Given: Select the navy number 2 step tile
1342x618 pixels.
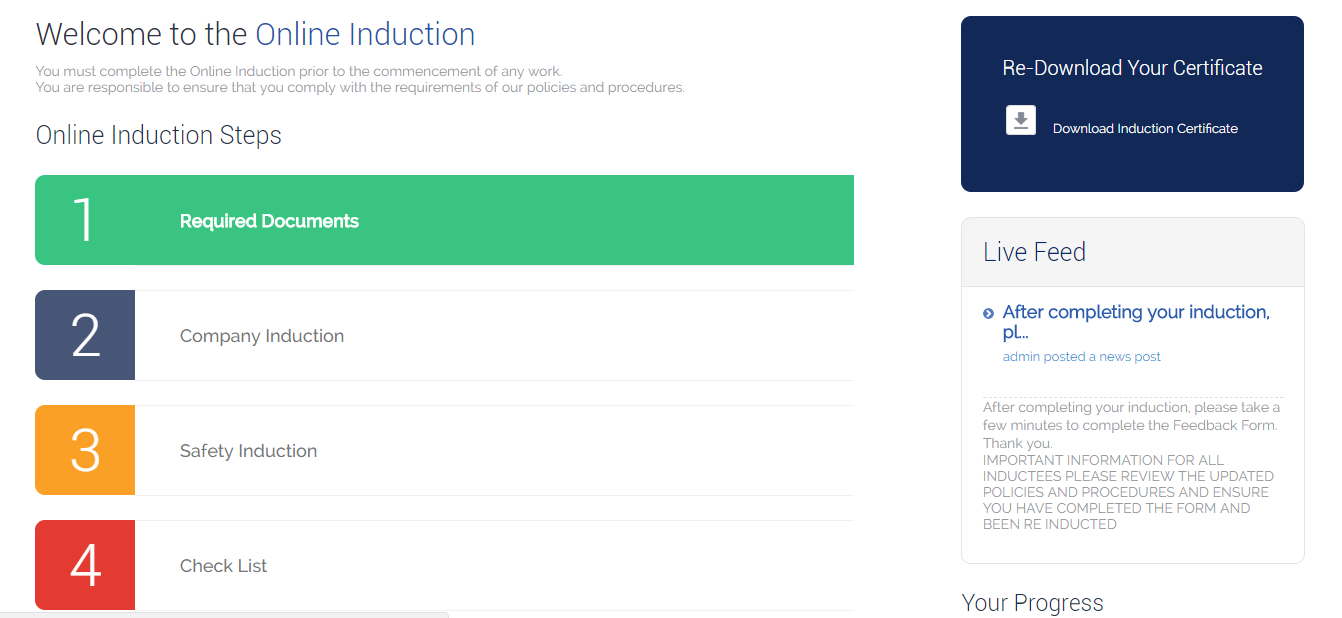Looking at the screenshot, I should coord(85,335).
